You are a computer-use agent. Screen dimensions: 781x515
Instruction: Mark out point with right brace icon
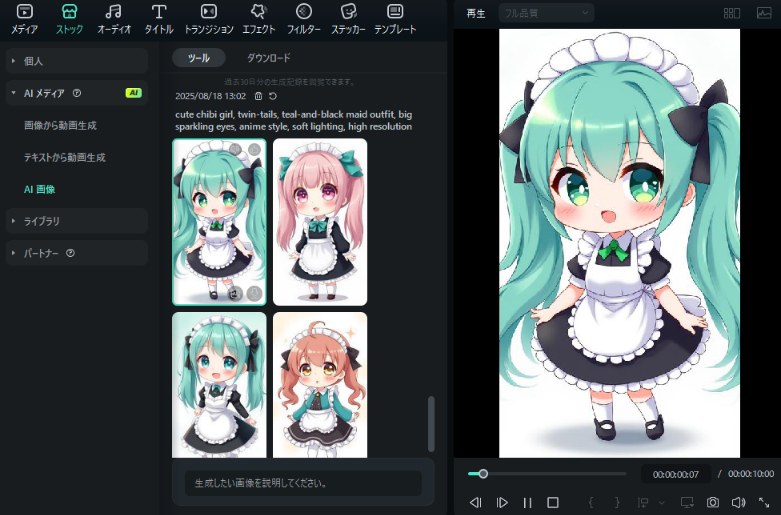(x=617, y=503)
